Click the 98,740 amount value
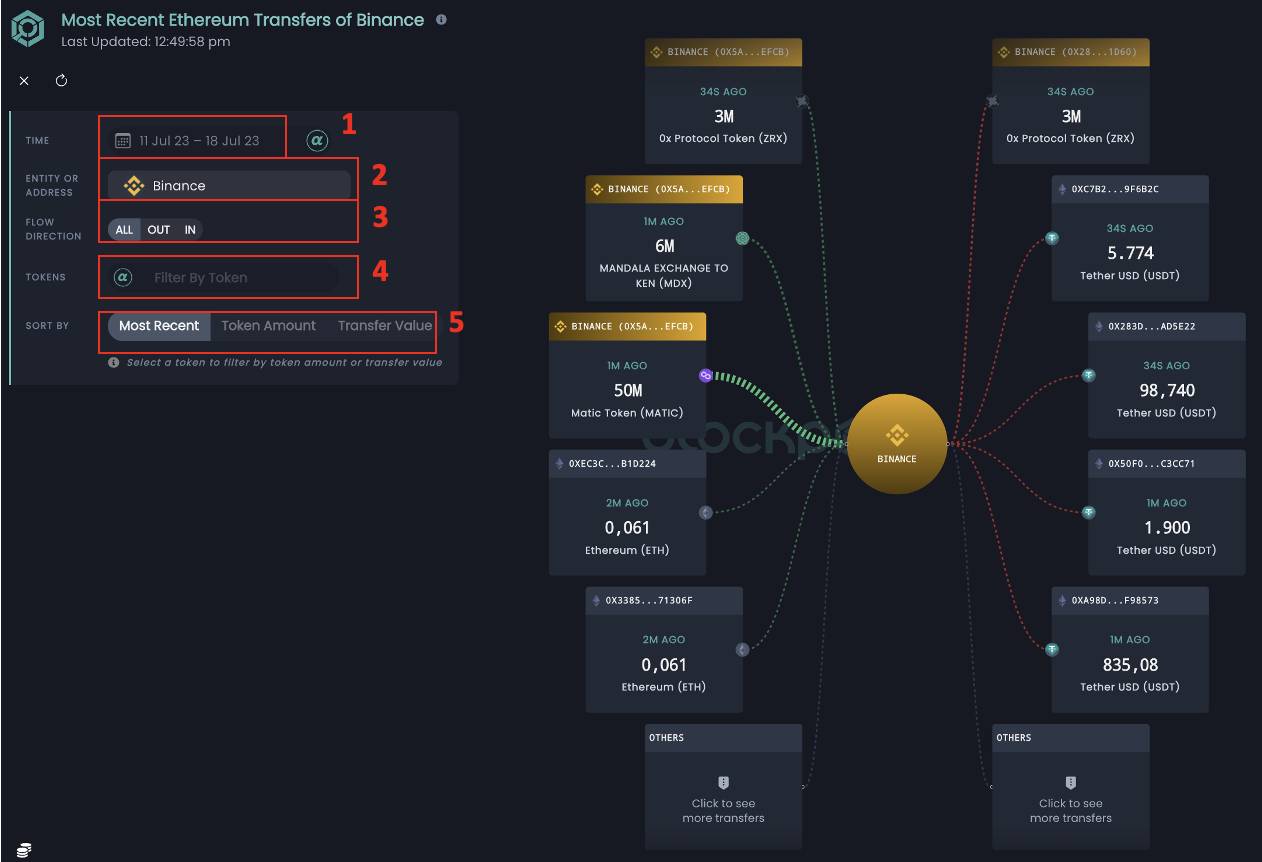Image resolution: width=1262 pixels, height=862 pixels. click(1167, 390)
